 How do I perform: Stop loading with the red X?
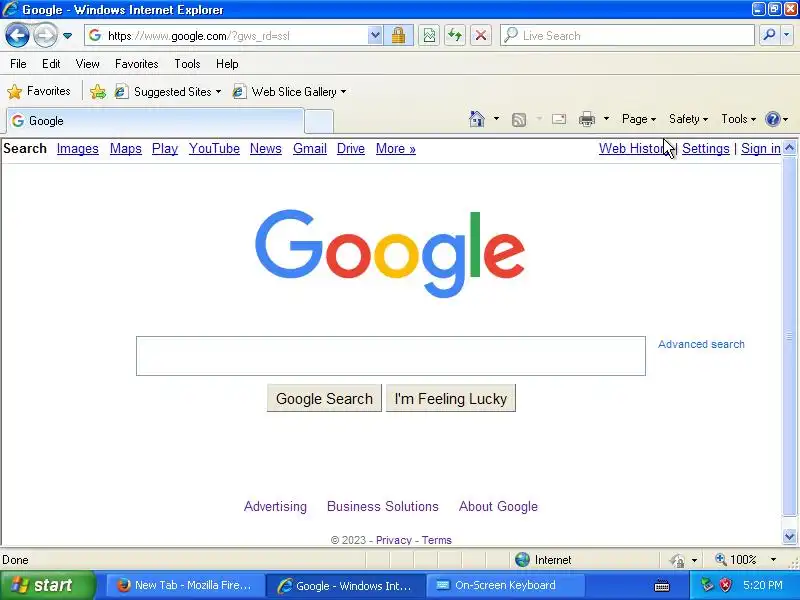click(x=481, y=36)
